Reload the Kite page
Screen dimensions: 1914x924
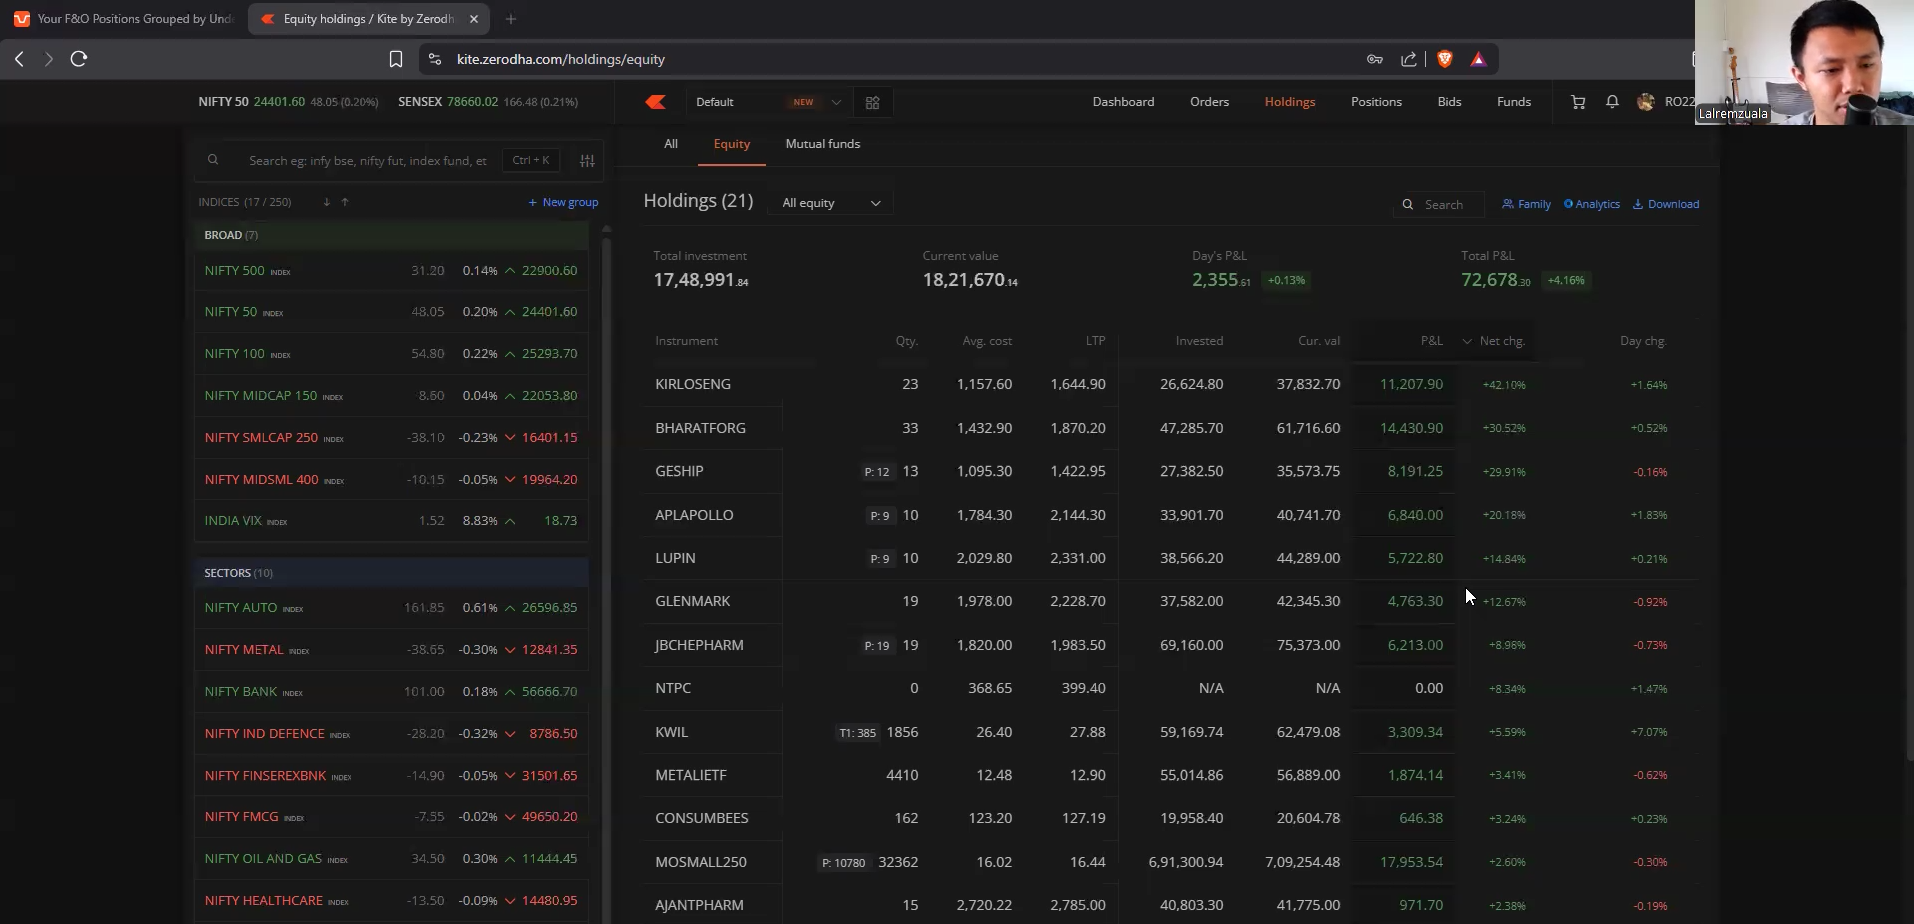(79, 59)
